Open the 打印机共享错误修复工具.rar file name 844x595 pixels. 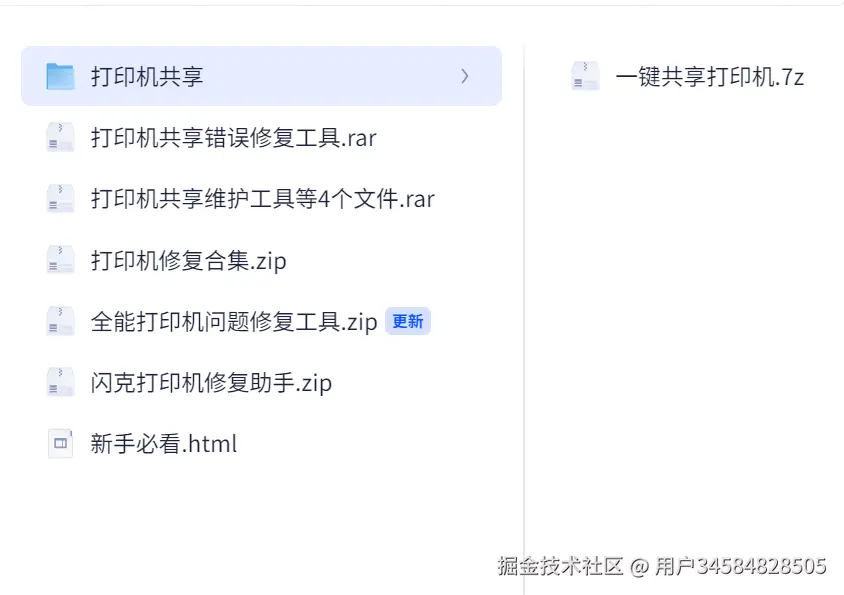click(233, 137)
